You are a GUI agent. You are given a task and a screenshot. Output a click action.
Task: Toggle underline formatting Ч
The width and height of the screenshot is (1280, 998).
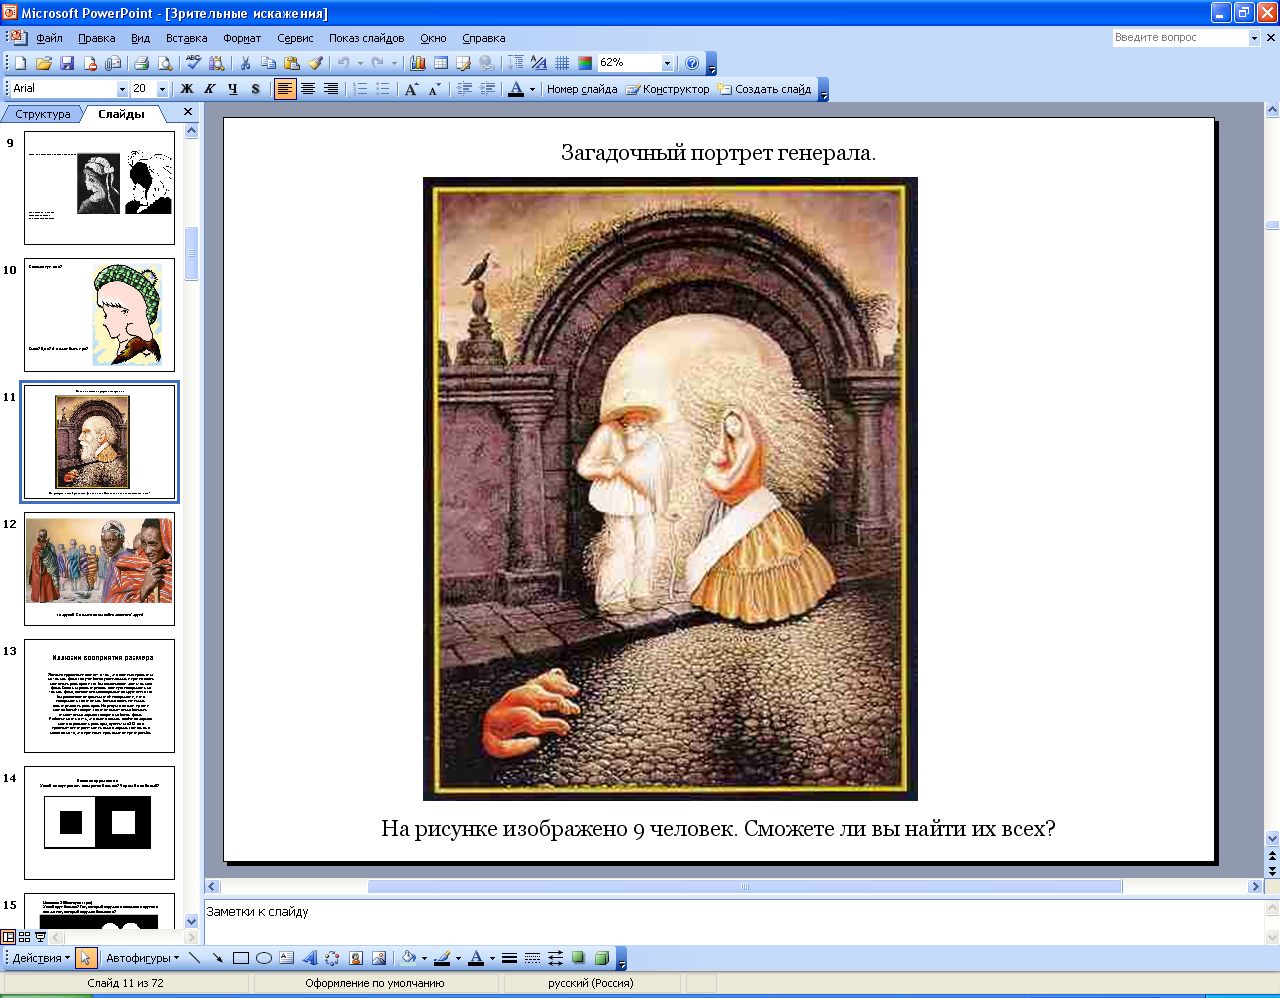click(x=233, y=89)
